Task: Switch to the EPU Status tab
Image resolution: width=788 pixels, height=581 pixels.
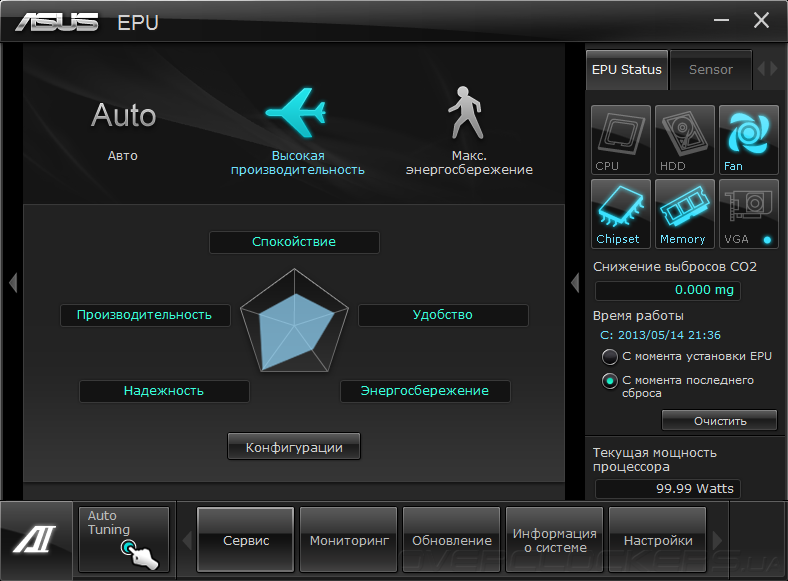Action: tap(627, 70)
